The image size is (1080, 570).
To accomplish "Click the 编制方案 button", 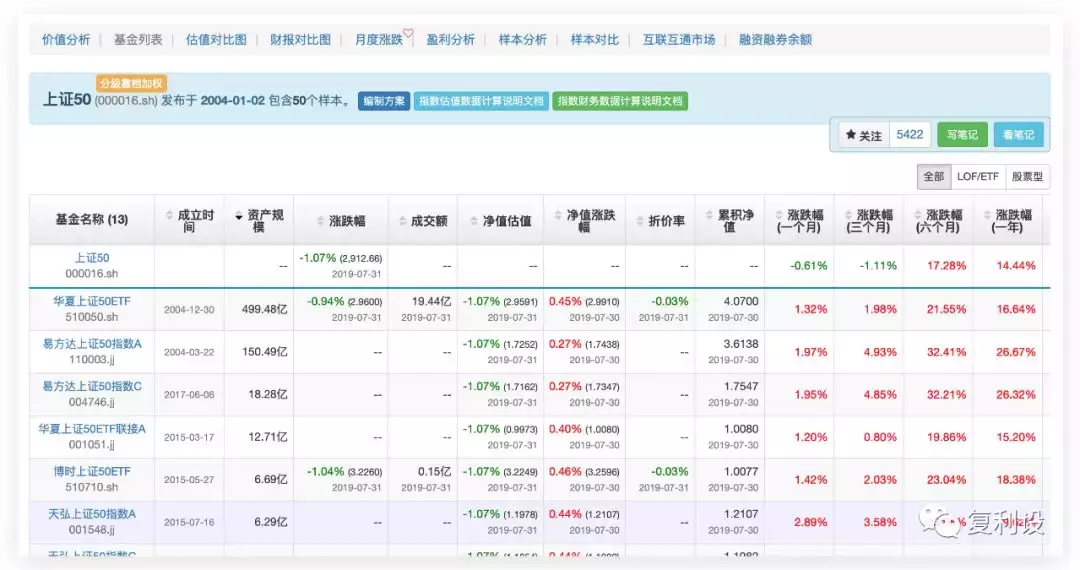I will click(x=384, y=101).
